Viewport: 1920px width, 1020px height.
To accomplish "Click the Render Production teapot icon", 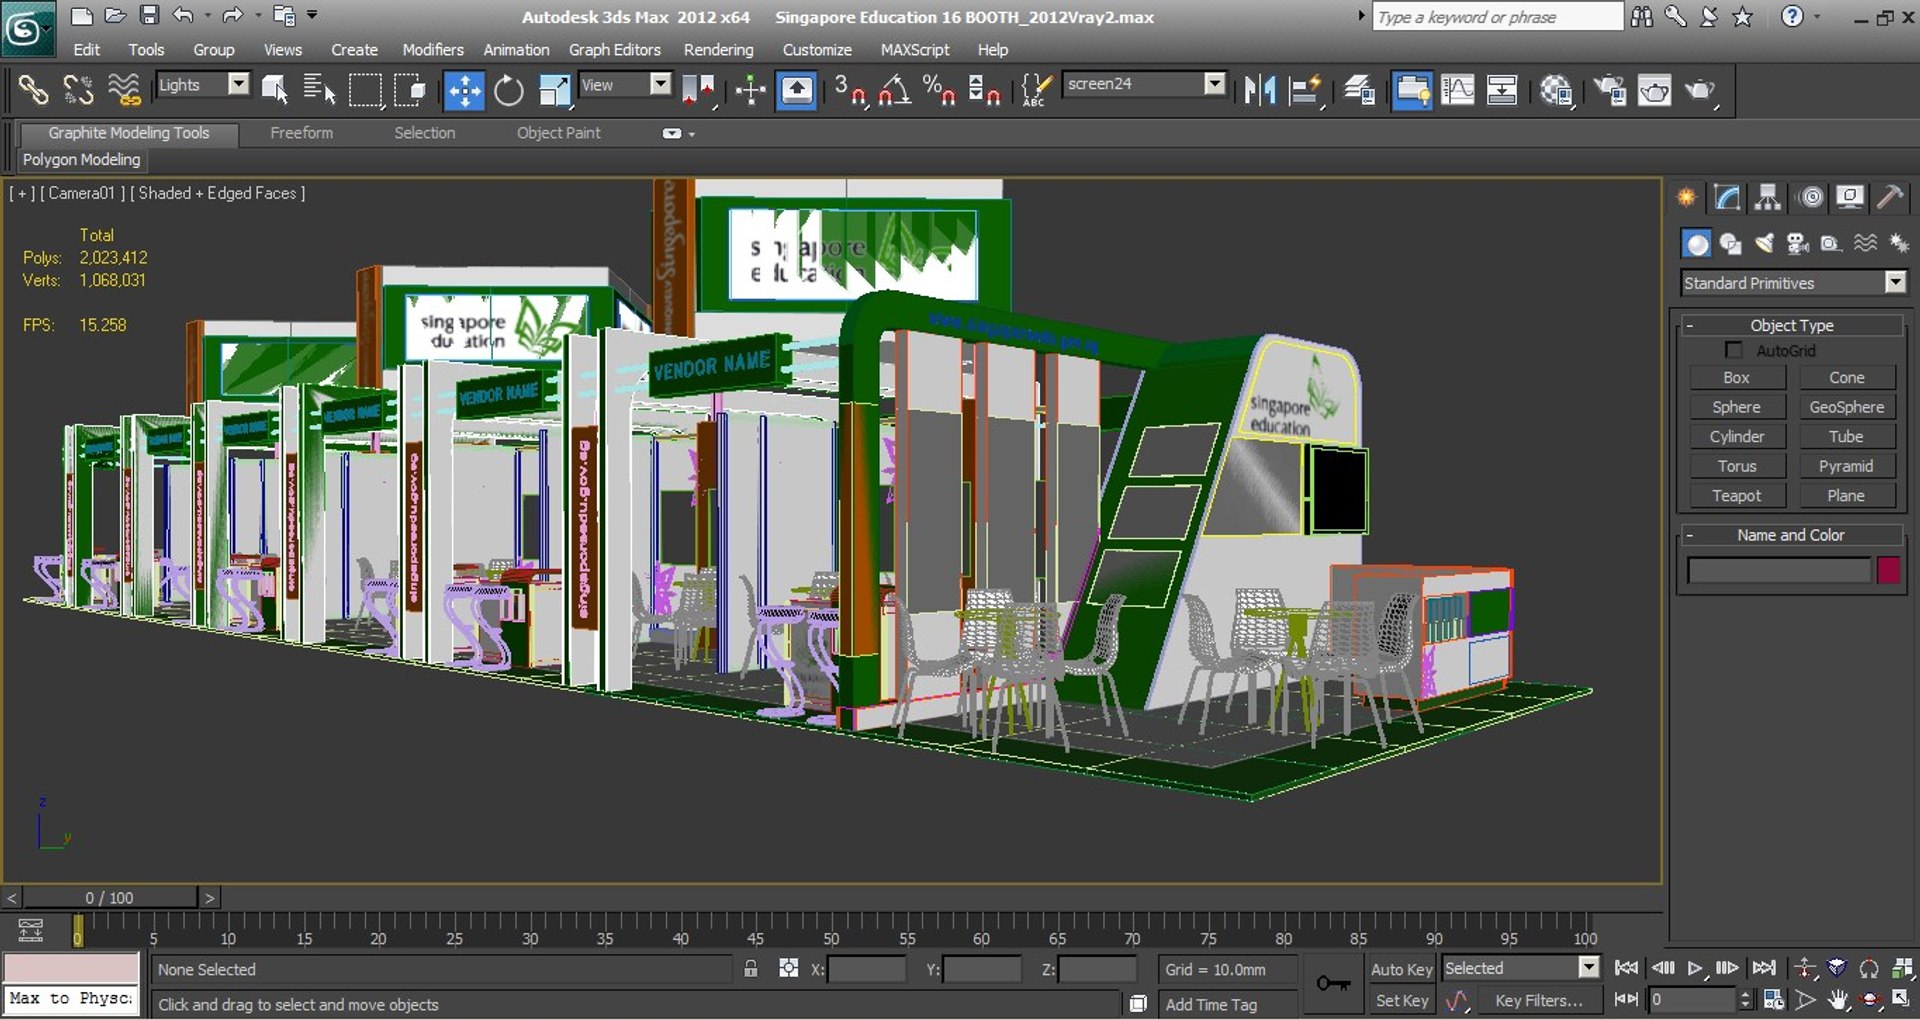I will [1700, 90].
